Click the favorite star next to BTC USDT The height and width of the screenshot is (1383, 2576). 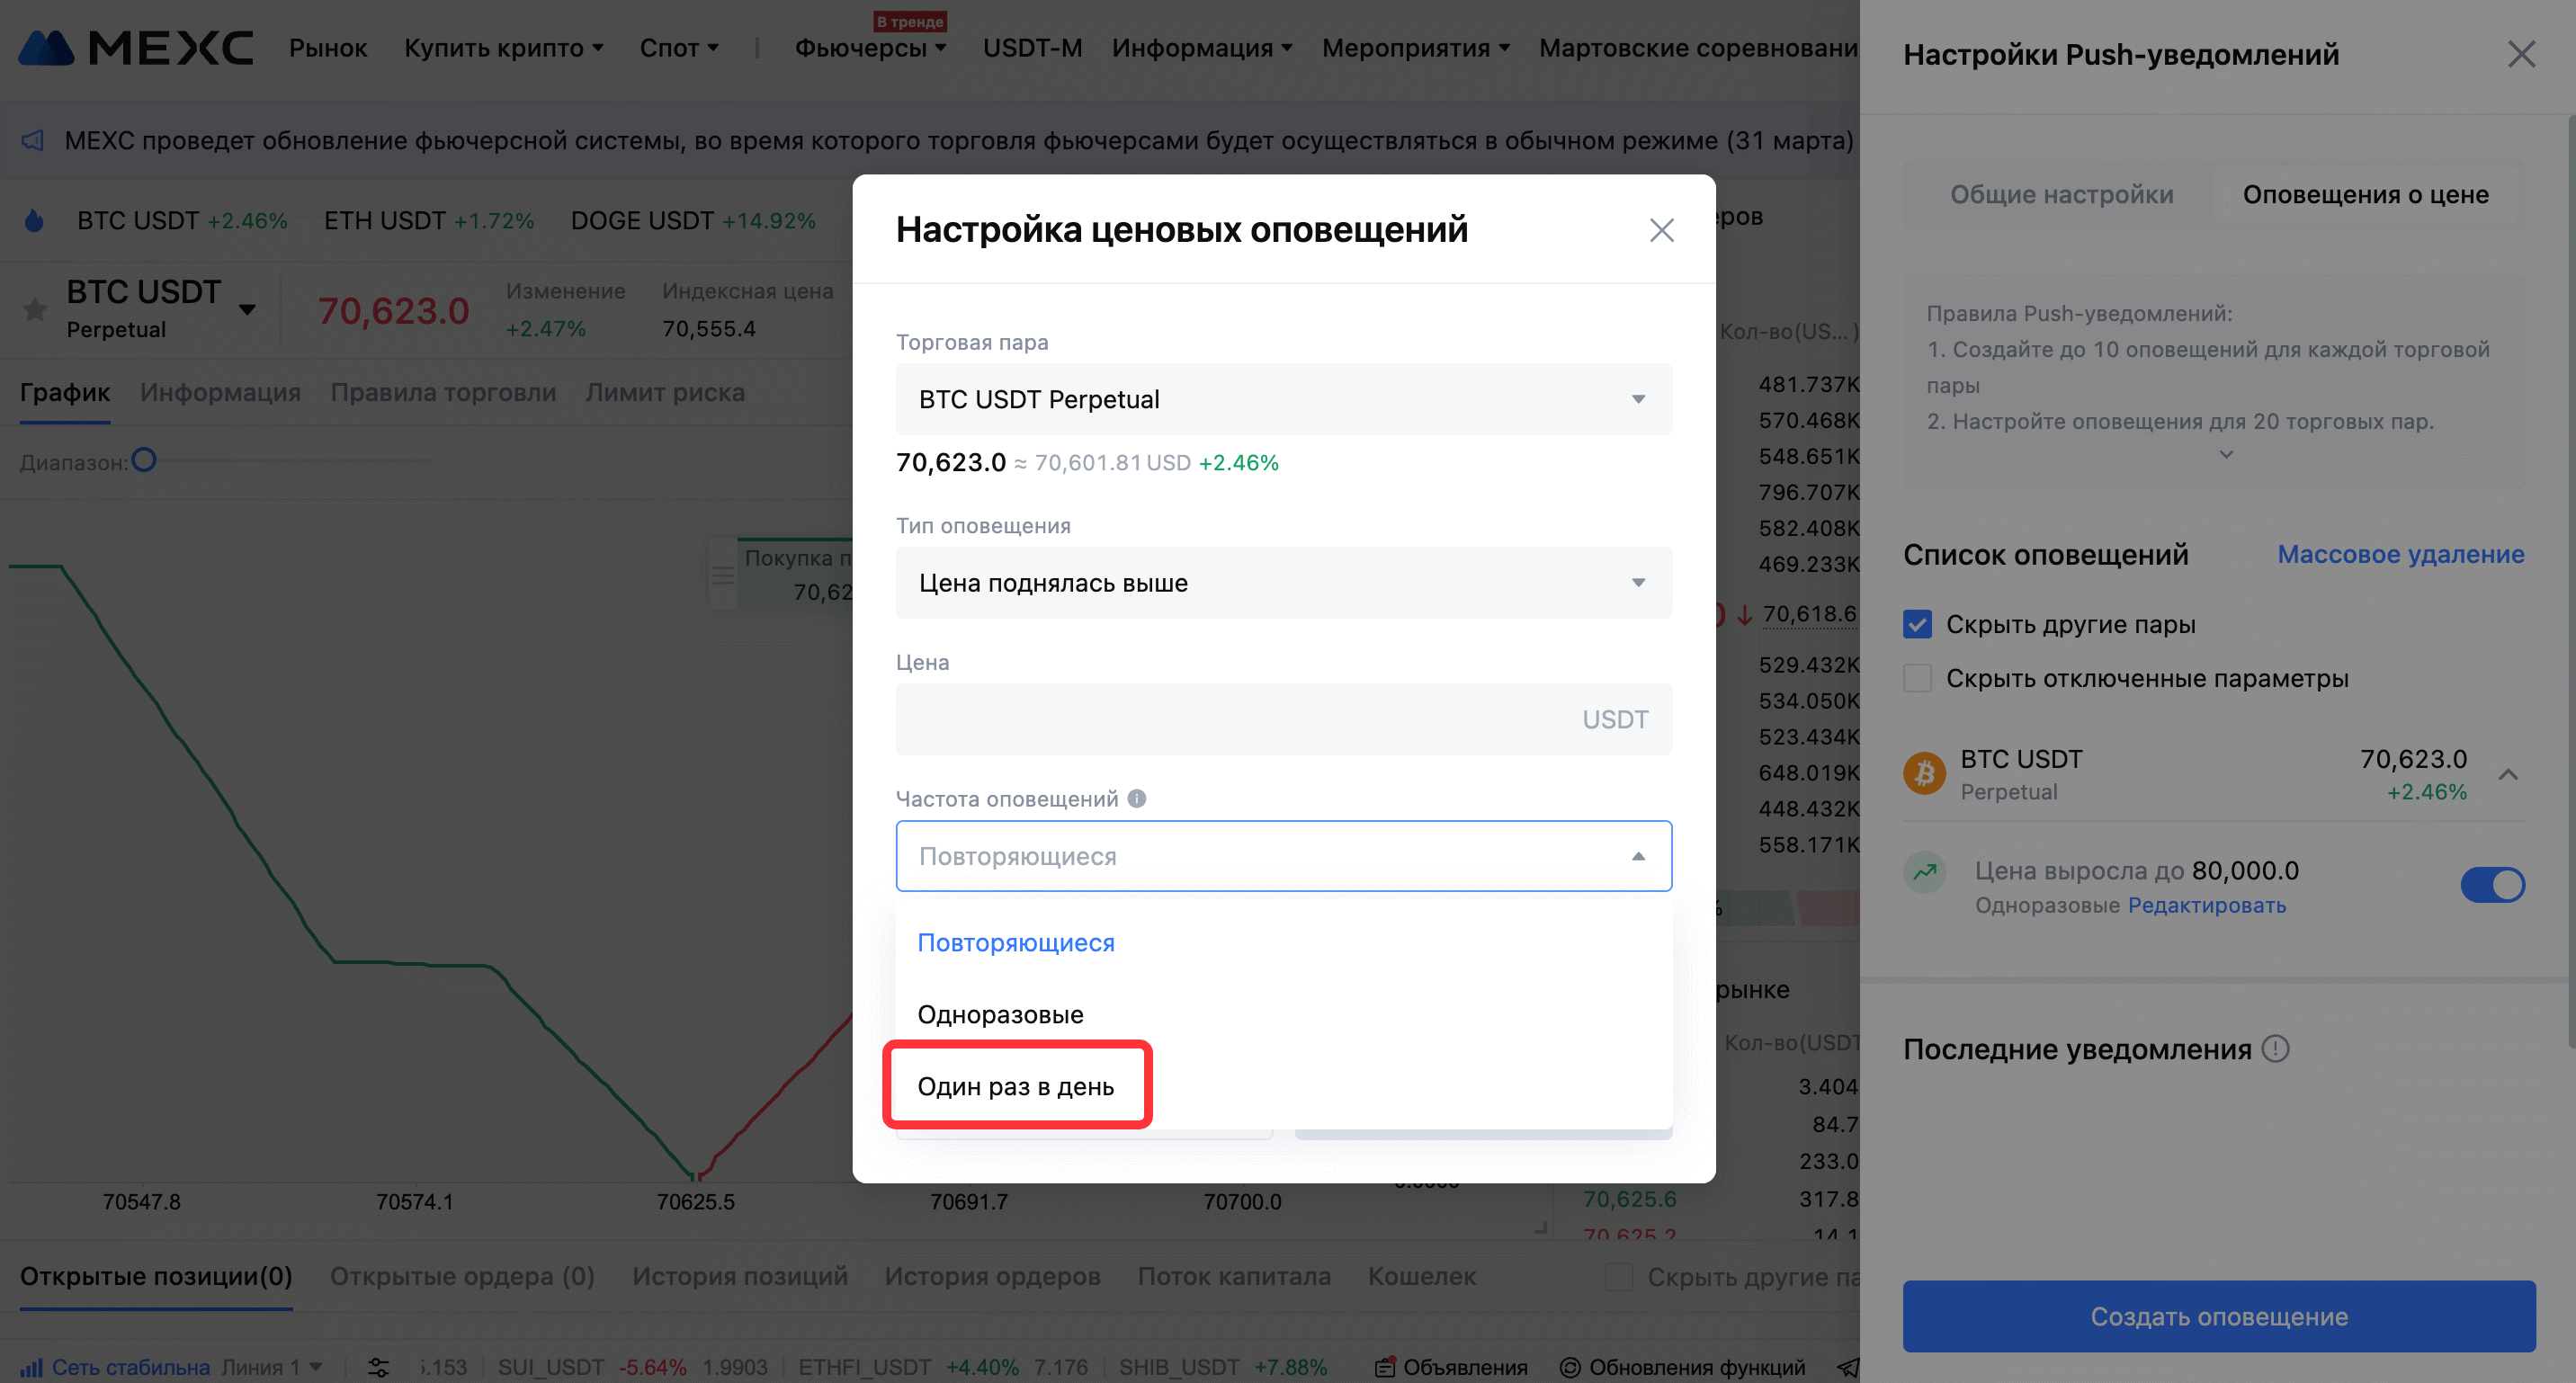click(35, 310)
